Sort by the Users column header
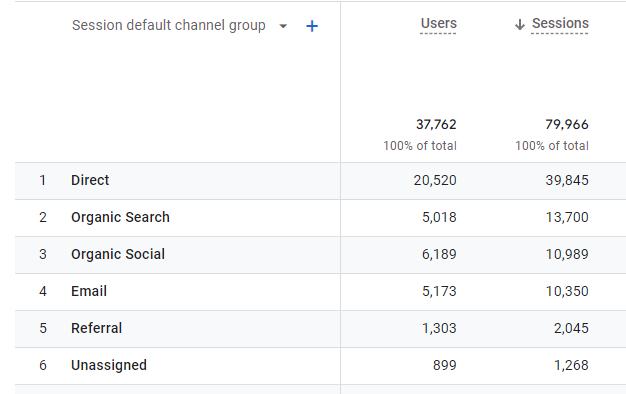The height and width of the screenshot is (394, 626). [x=438, y=24]
